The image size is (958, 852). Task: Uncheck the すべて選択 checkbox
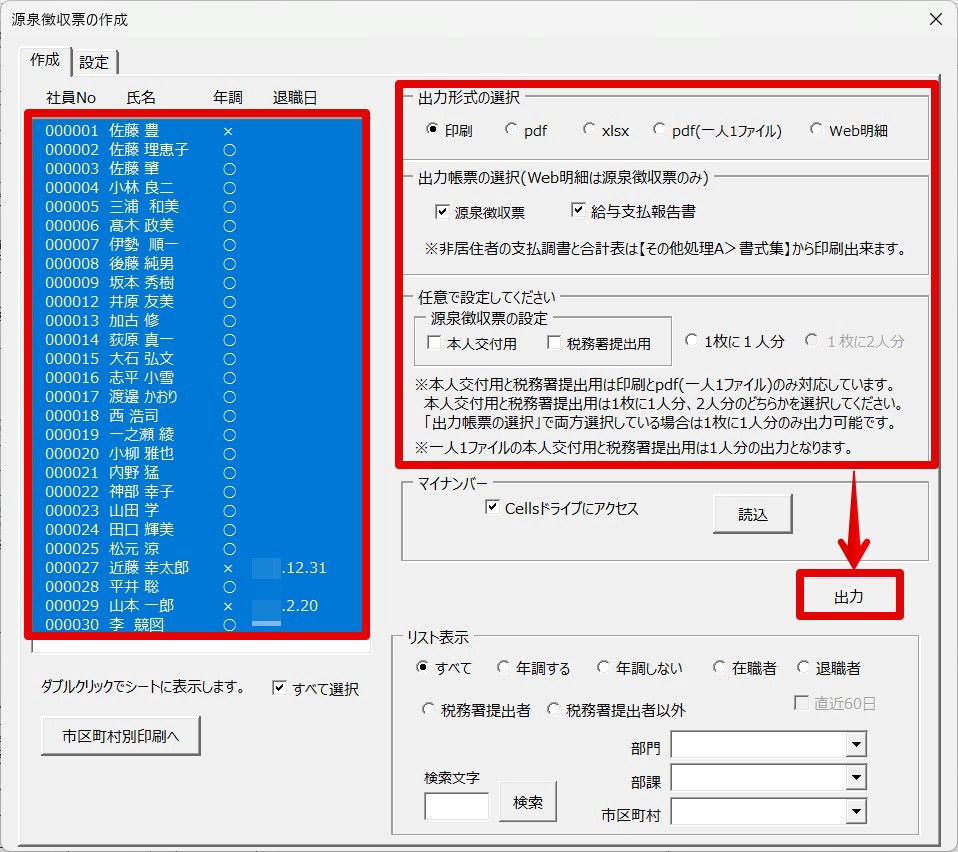tap(279, 688)
